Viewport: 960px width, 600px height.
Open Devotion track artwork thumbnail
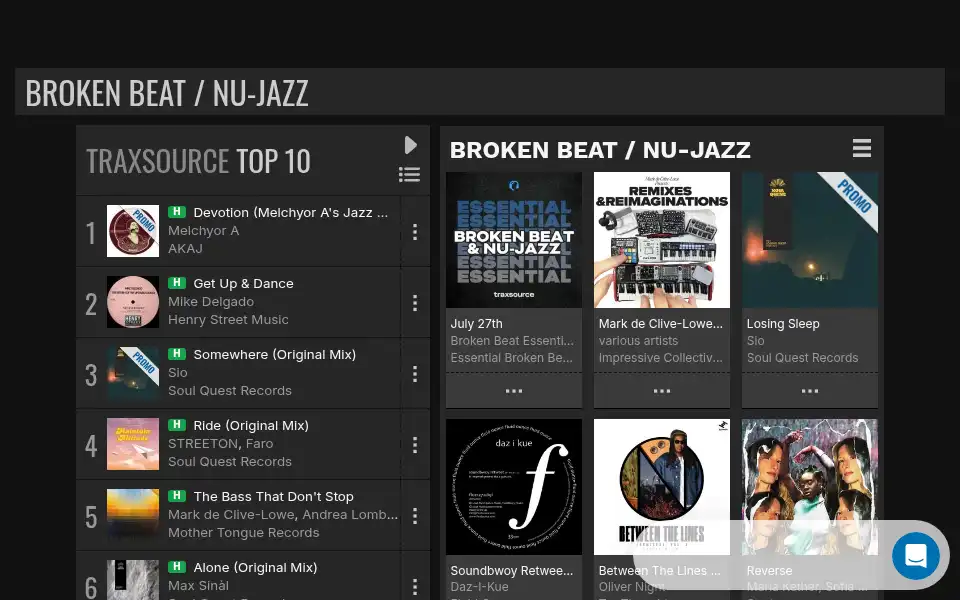(x=133, y=231)
